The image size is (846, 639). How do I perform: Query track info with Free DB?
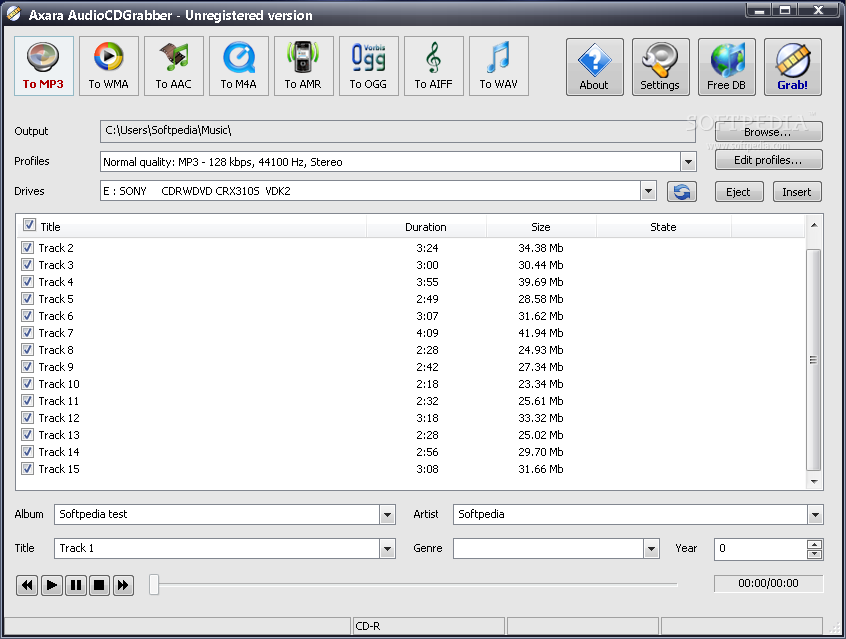727,67
